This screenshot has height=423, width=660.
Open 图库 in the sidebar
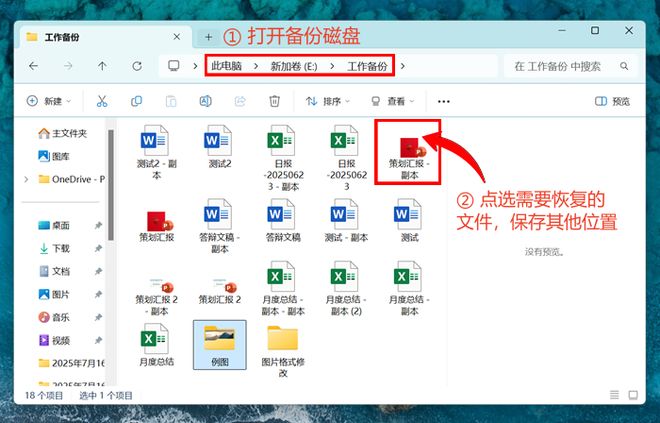[x=54, y=156]
